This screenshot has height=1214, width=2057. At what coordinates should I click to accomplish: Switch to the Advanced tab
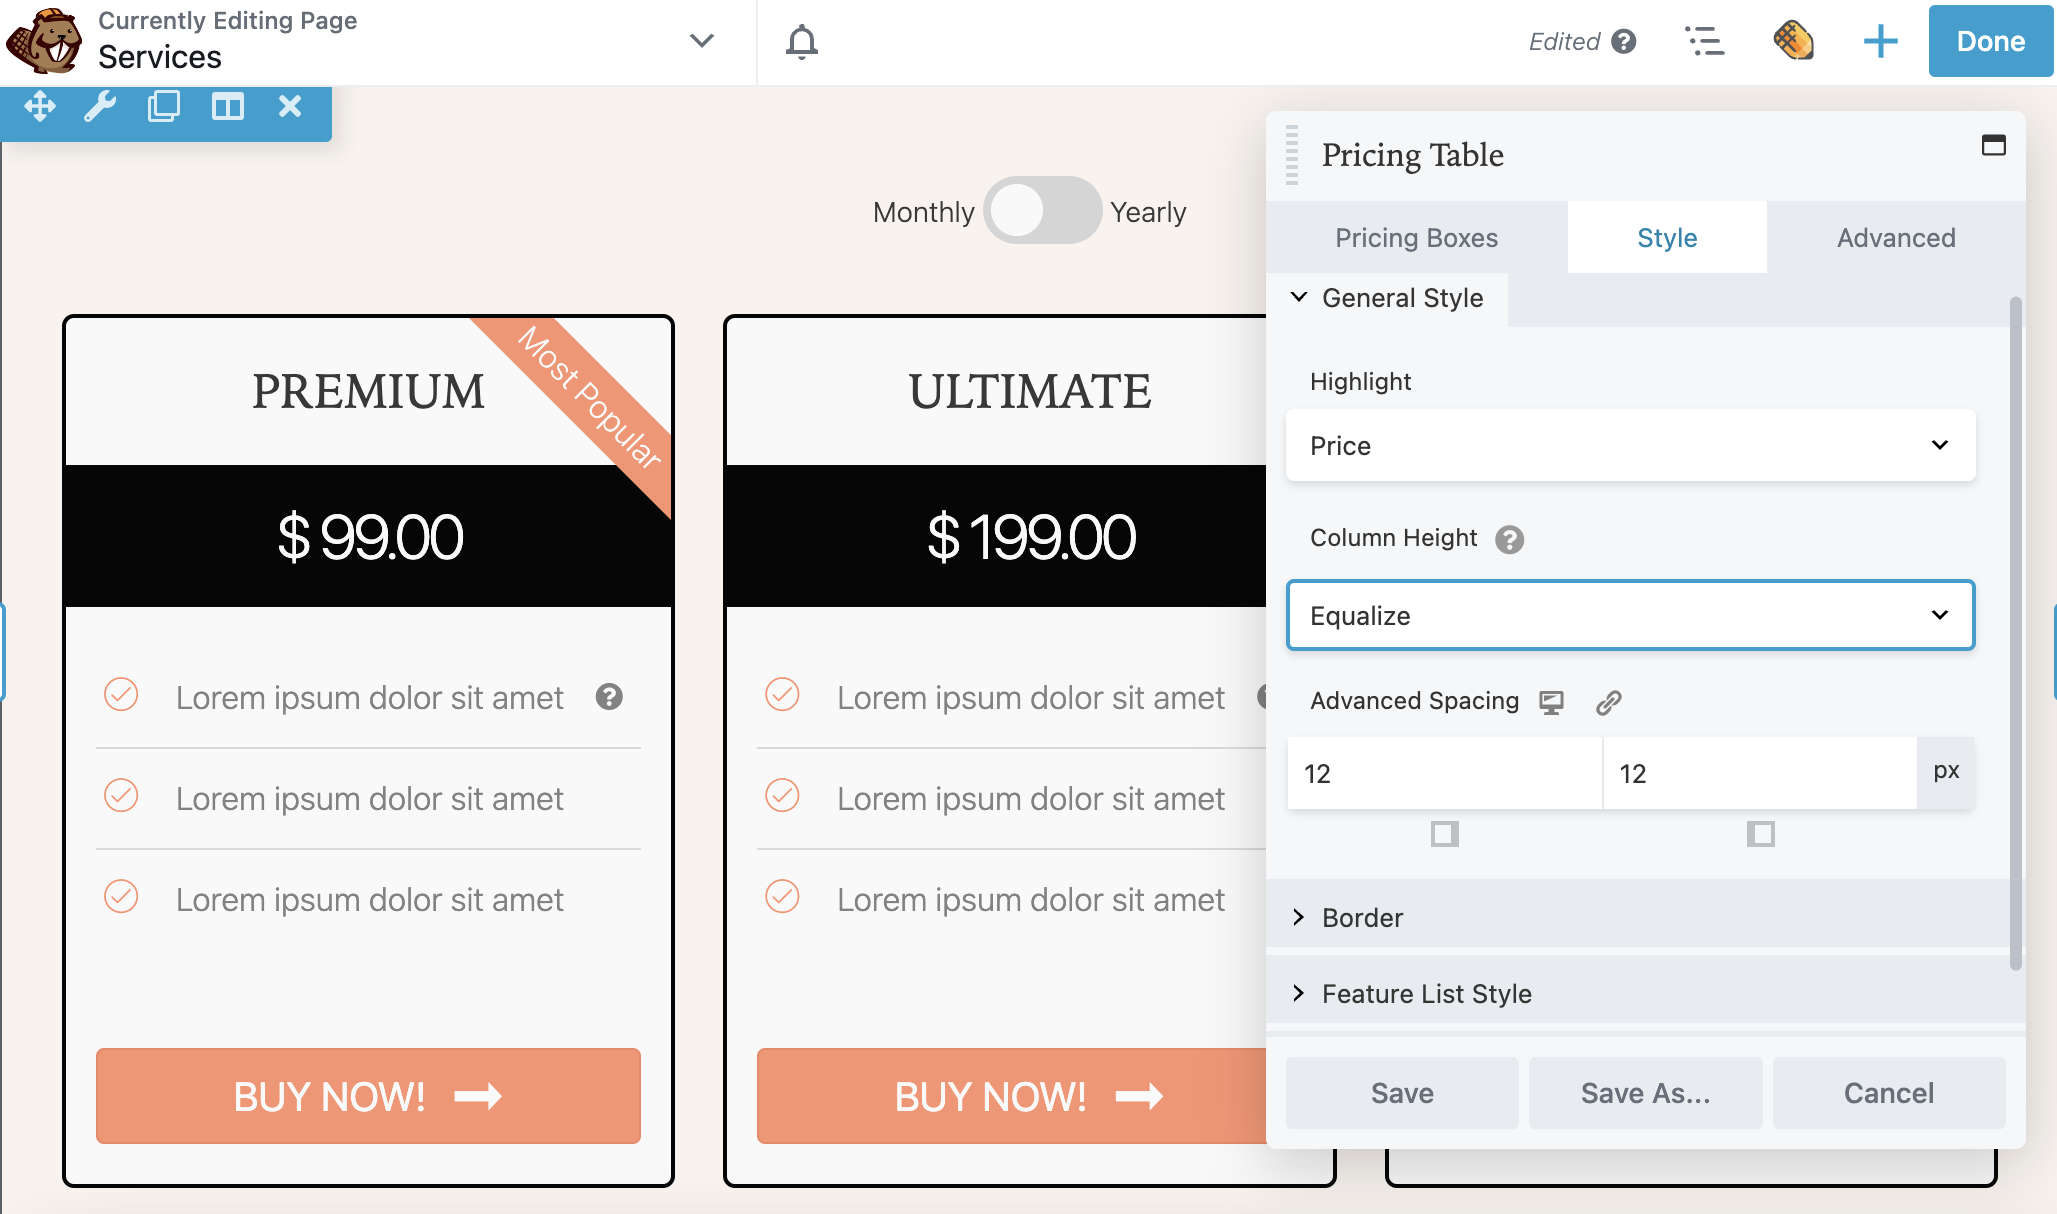tap(1895, 238)
